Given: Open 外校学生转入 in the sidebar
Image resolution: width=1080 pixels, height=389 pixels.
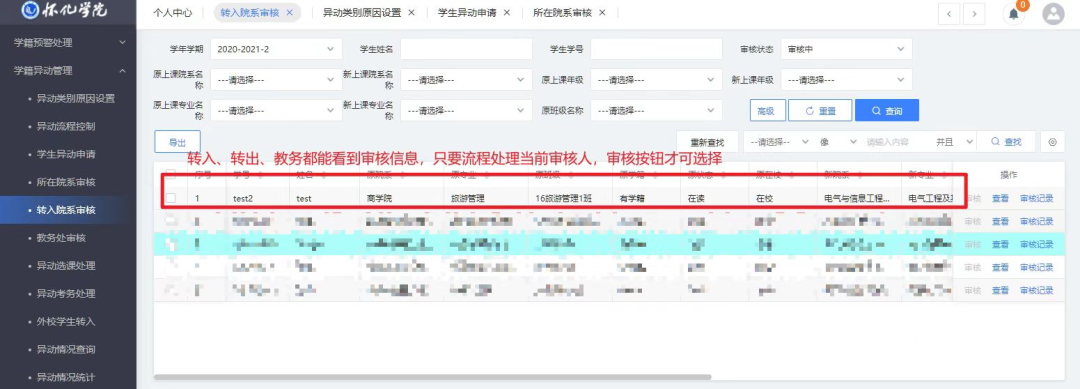Looking at the screenshot, I should coord(65,322).
